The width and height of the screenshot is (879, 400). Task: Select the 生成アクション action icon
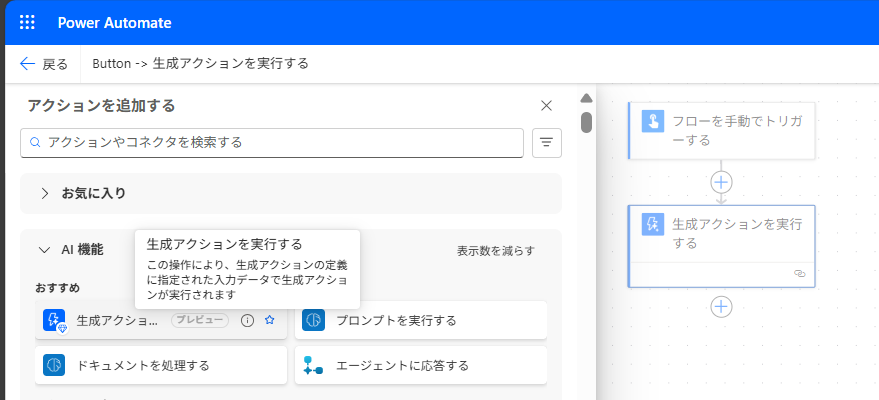(x=54, y=320)
